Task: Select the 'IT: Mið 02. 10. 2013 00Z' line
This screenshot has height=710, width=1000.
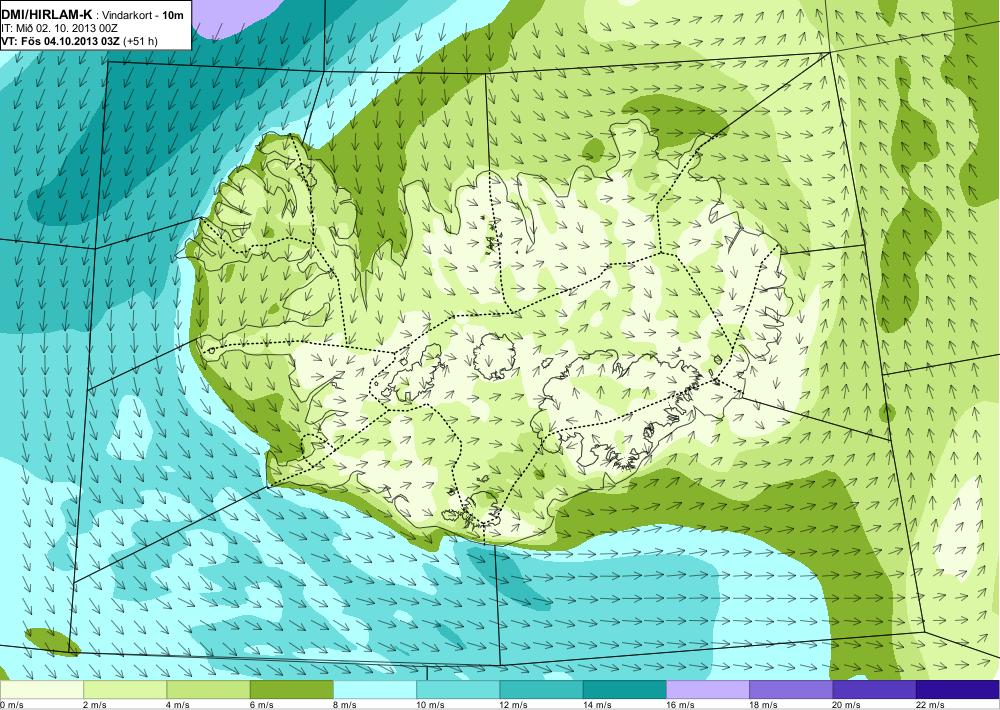Action: 60,27
